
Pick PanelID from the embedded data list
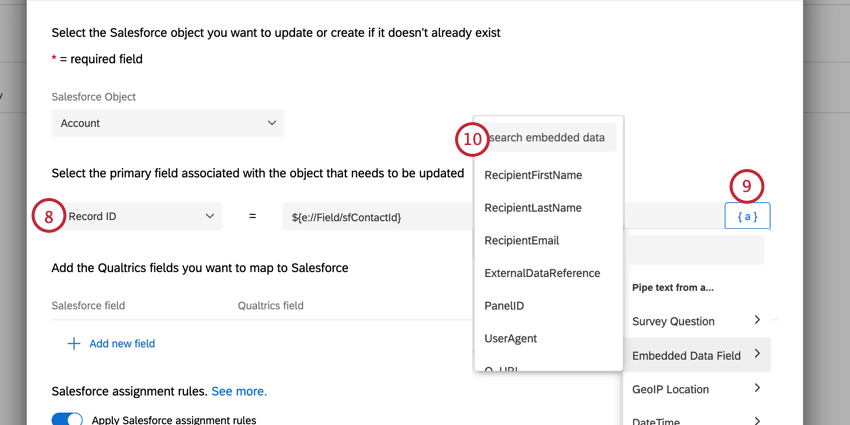(504, 306)
